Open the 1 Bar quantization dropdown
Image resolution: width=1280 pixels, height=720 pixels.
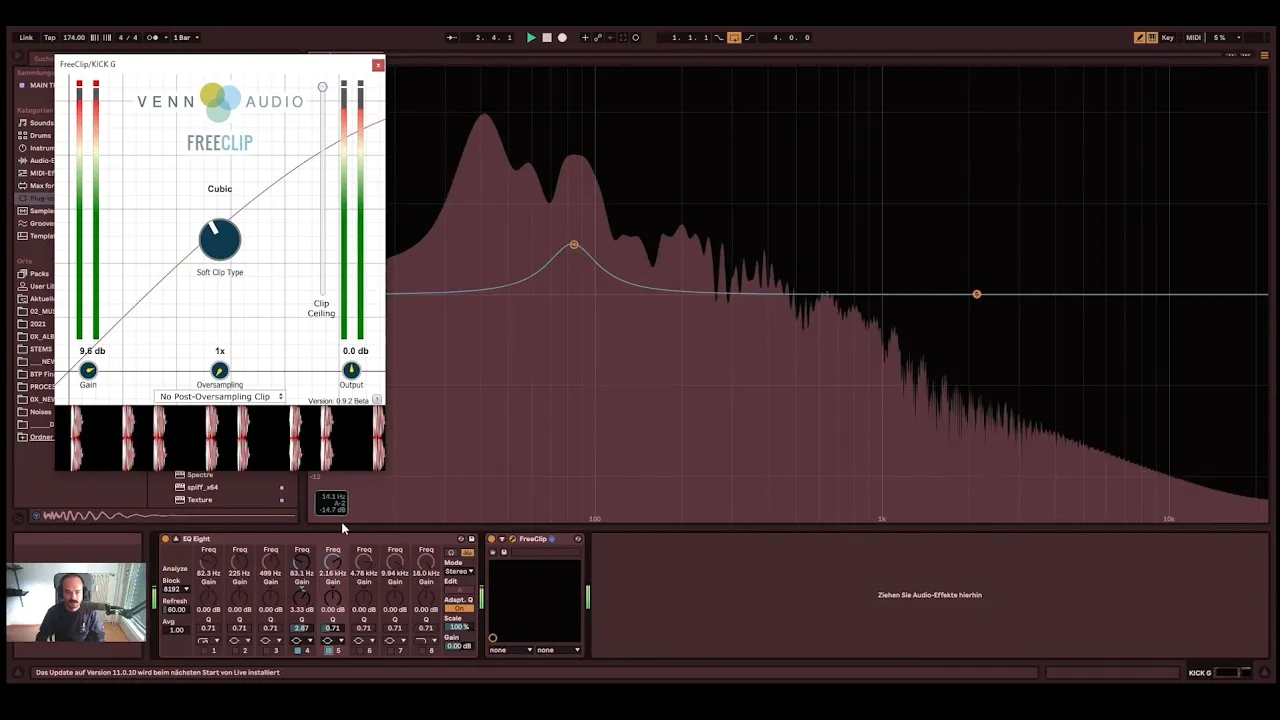click(x=185, y=38)
